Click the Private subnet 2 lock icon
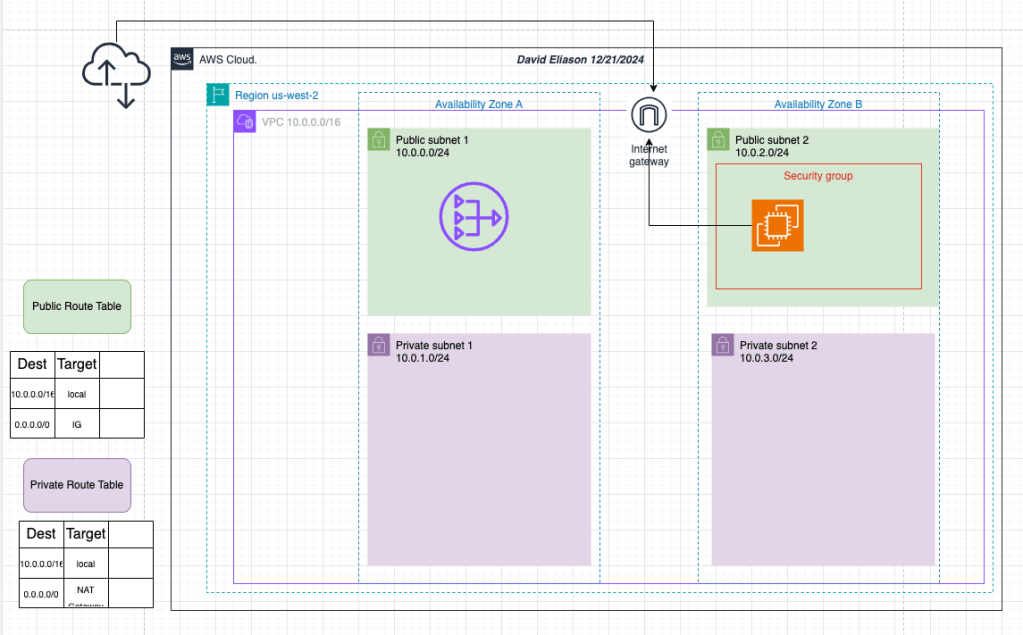This screenshot has width=1023, height=635. tap(723, 345)
